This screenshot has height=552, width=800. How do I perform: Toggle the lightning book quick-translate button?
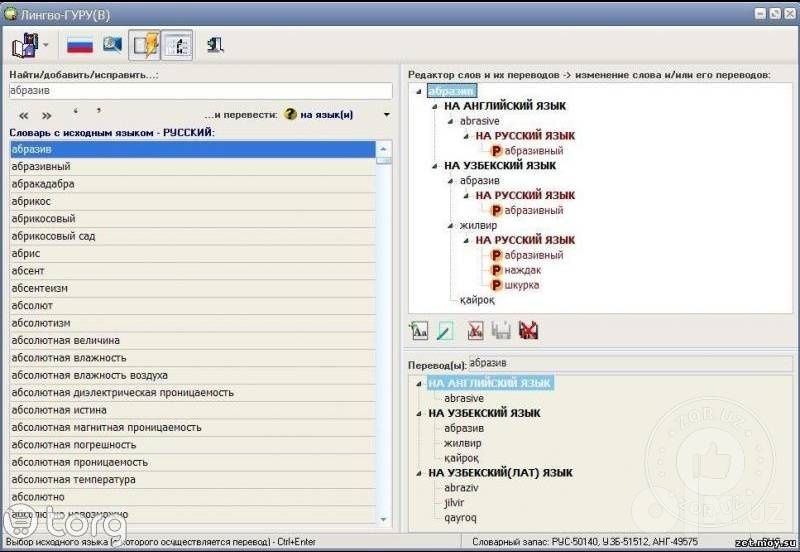(x=145, y=45)
